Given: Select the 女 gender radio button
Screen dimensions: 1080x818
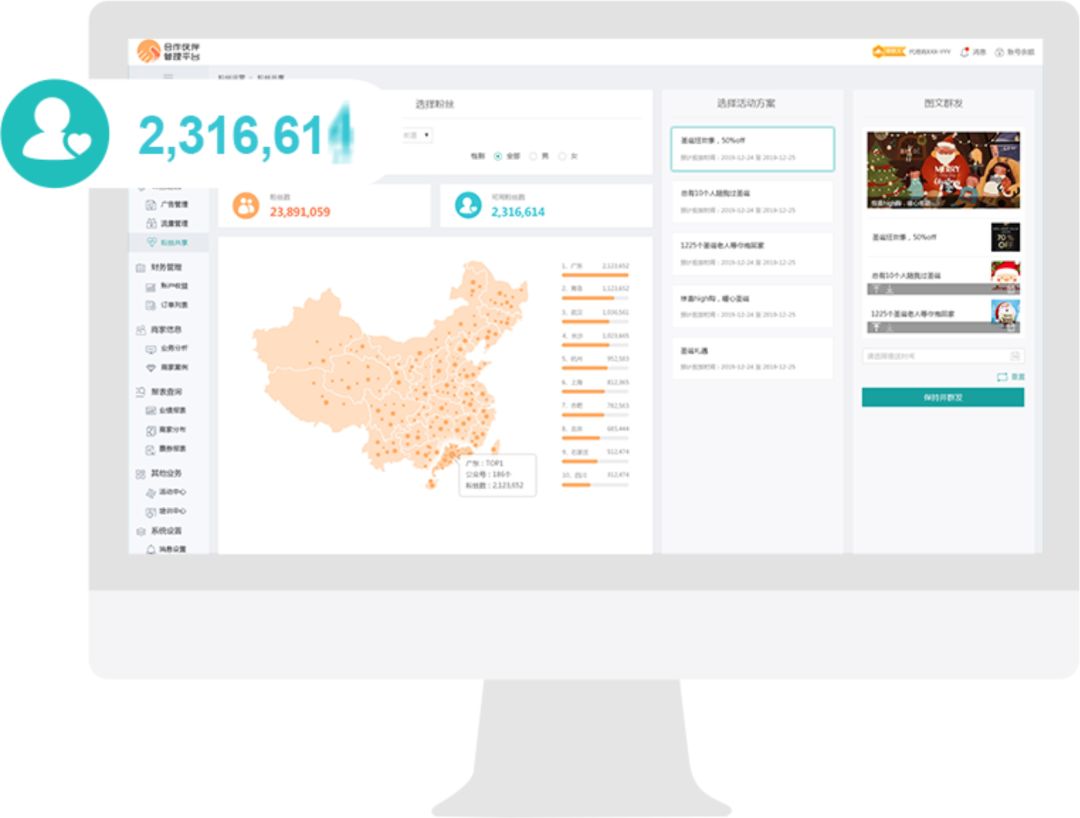Looking at the screenshot, I should [563, 156].
